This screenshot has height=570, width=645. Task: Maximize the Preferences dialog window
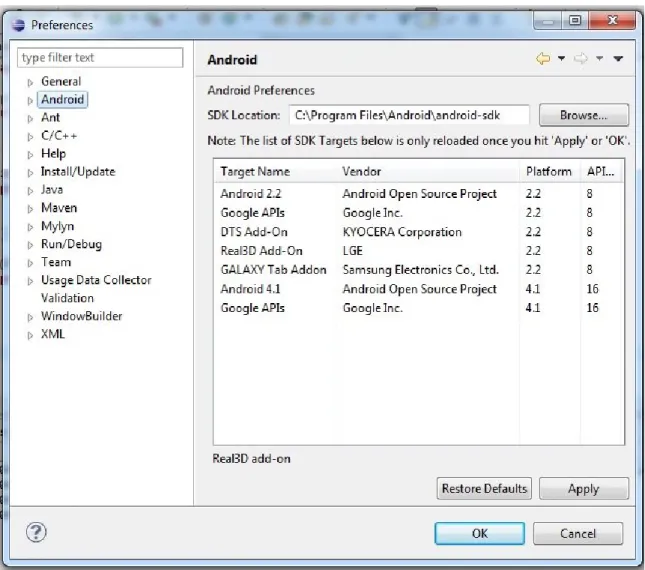pyautogui.click(x=575, y=20)
